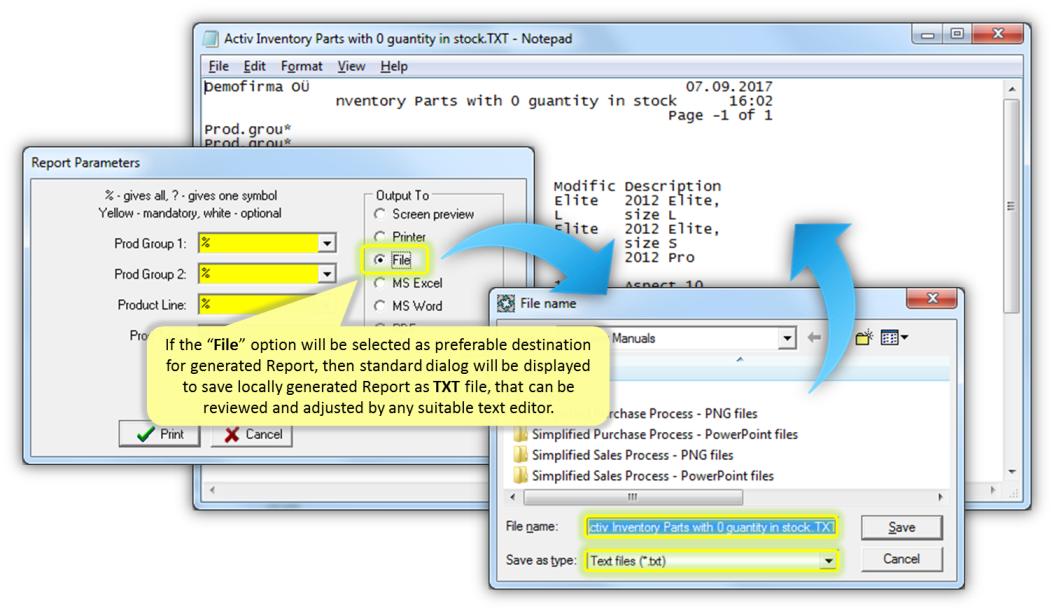Click Print button in Report Parameters
This screenshot has height=612, width=1054.
160,434
